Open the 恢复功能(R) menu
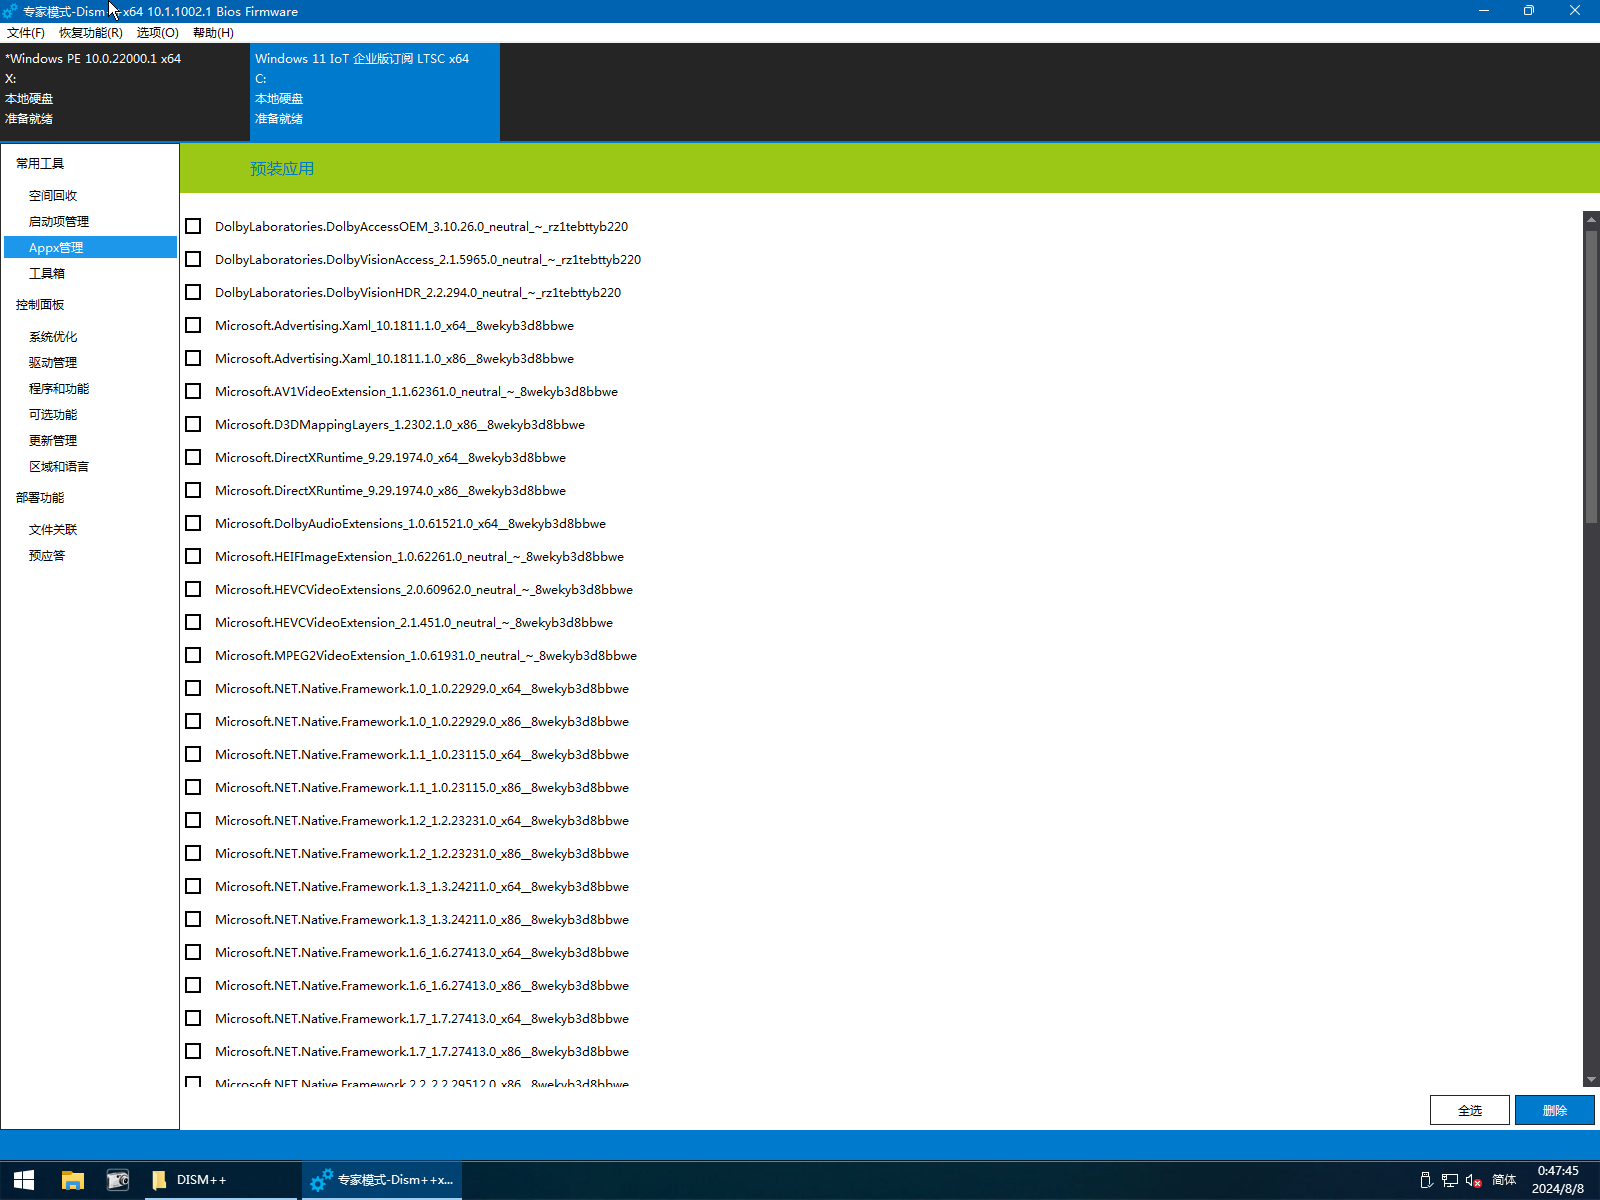 point(91,33)
